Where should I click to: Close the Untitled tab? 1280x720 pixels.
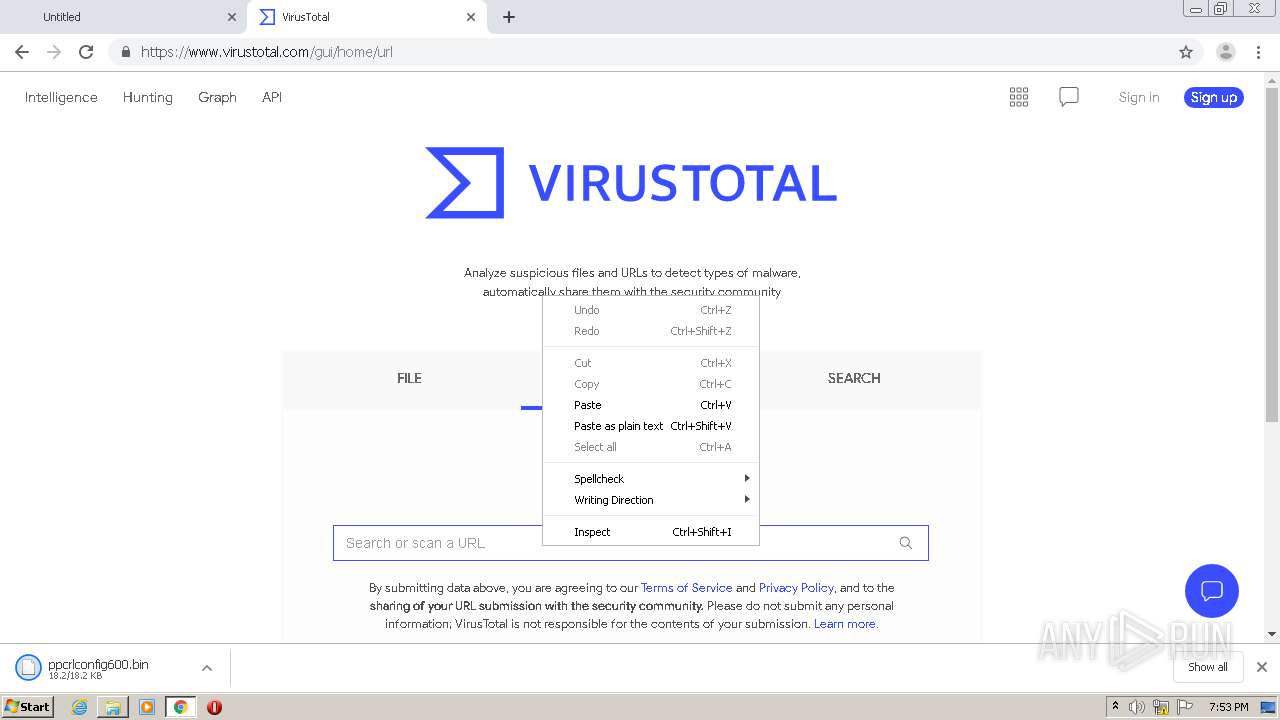(232, 17)
